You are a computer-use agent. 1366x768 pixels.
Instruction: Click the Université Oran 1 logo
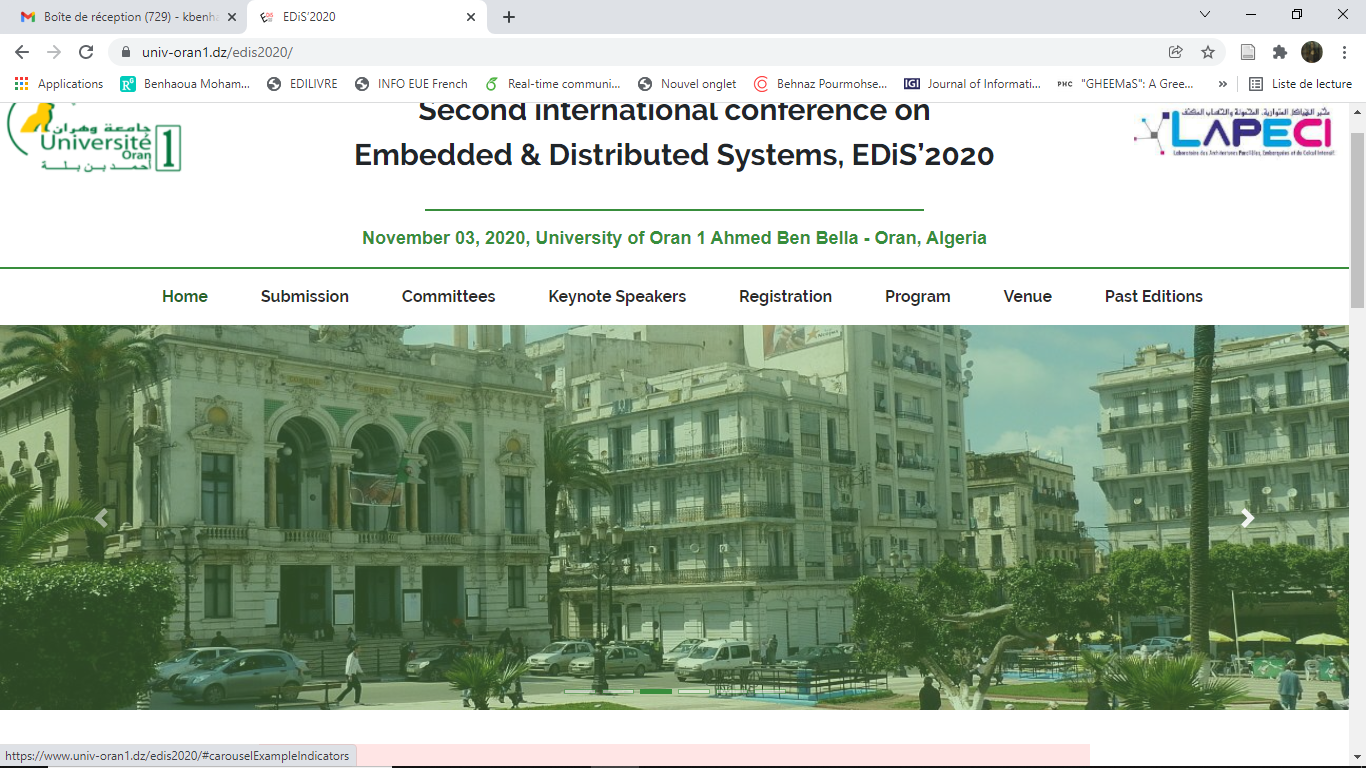click(95, 137)
